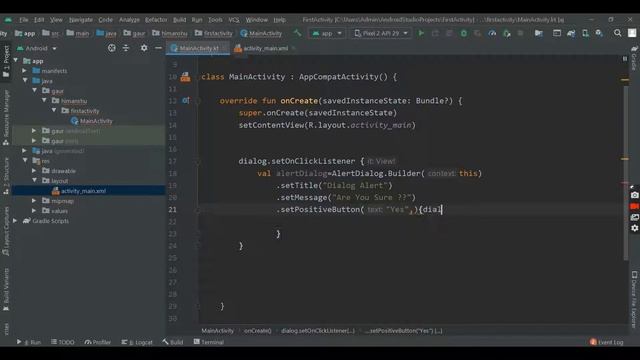The image size is (640, 360).
Task: Click the camera icon on the right edge
Action: (x=634, y=196)
